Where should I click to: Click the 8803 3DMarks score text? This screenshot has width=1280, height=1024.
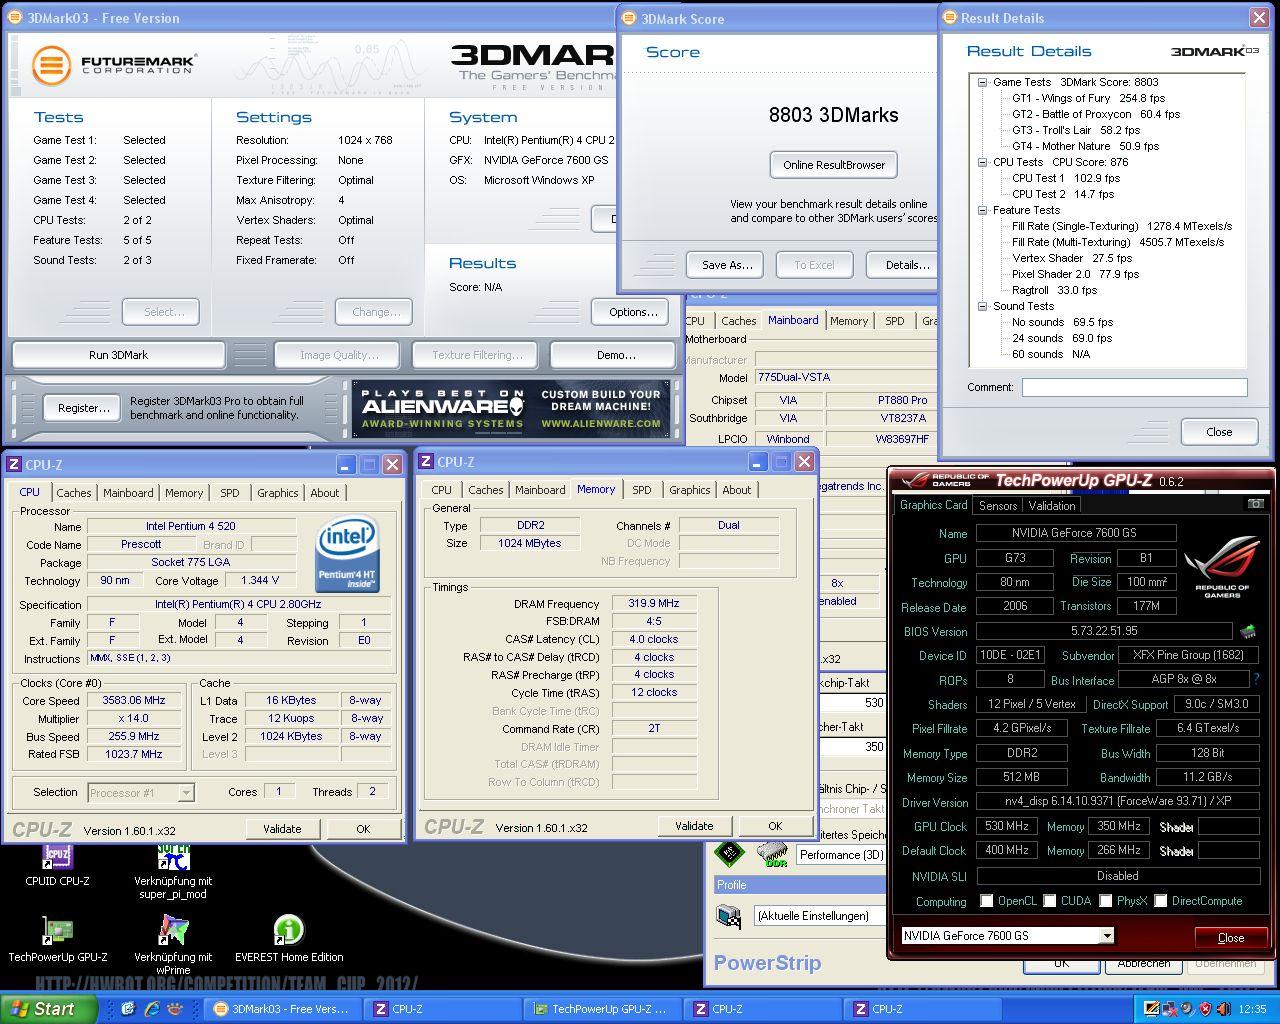coord(833,115)
